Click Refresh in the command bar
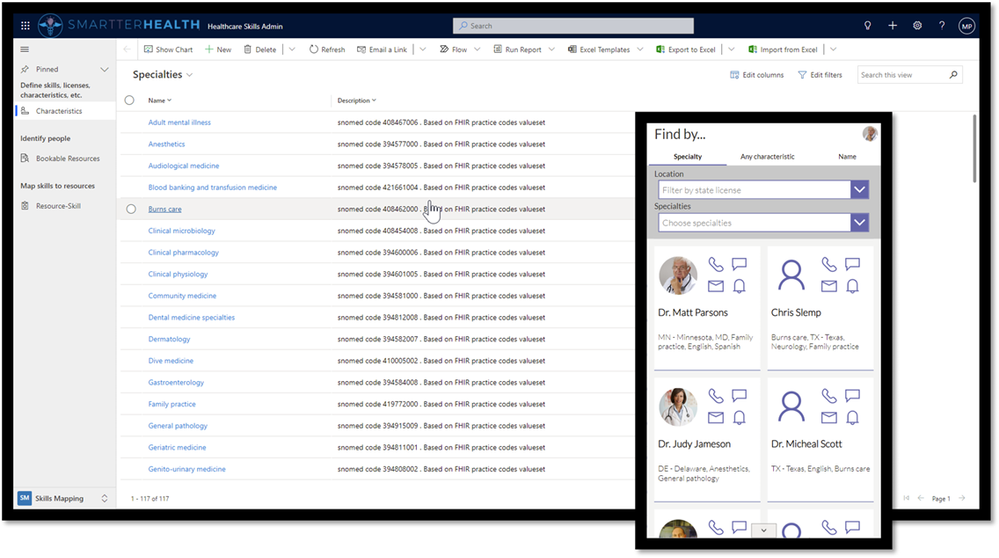This screenshot has width=999, height=558. [327, 49]
